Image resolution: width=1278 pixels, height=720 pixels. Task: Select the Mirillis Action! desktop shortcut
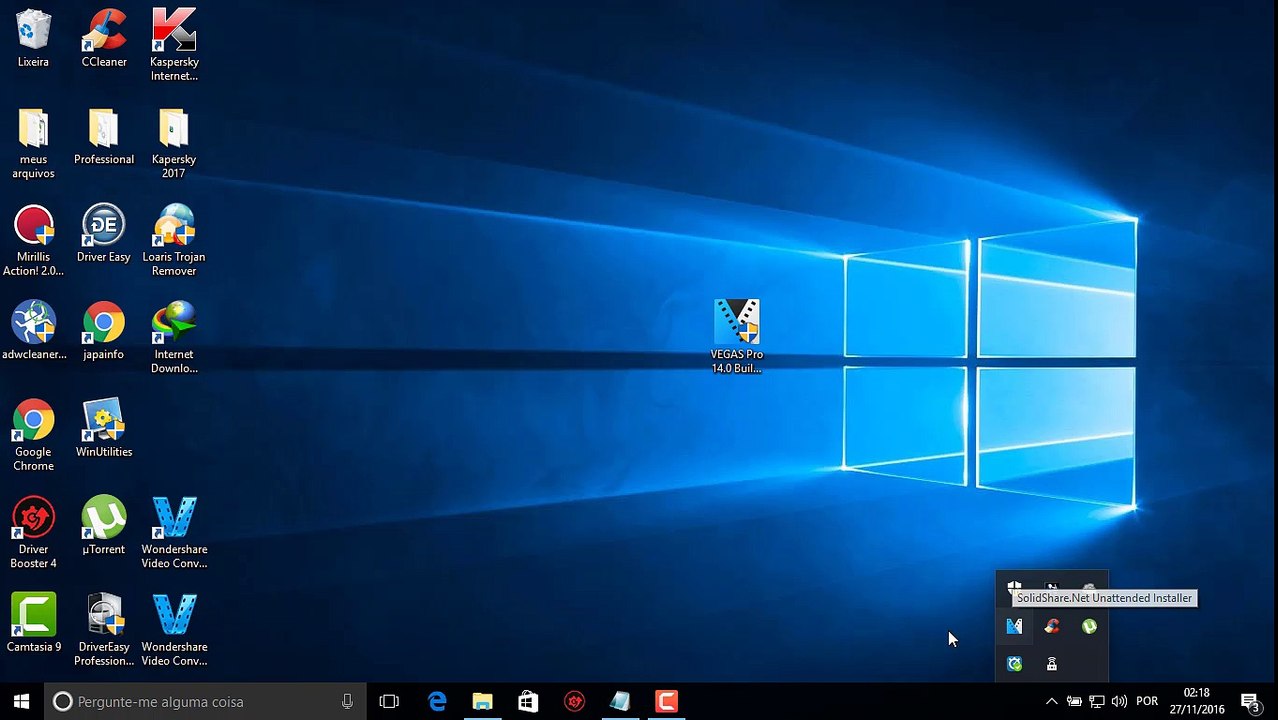pyautogui.click(x=33, y=241)
